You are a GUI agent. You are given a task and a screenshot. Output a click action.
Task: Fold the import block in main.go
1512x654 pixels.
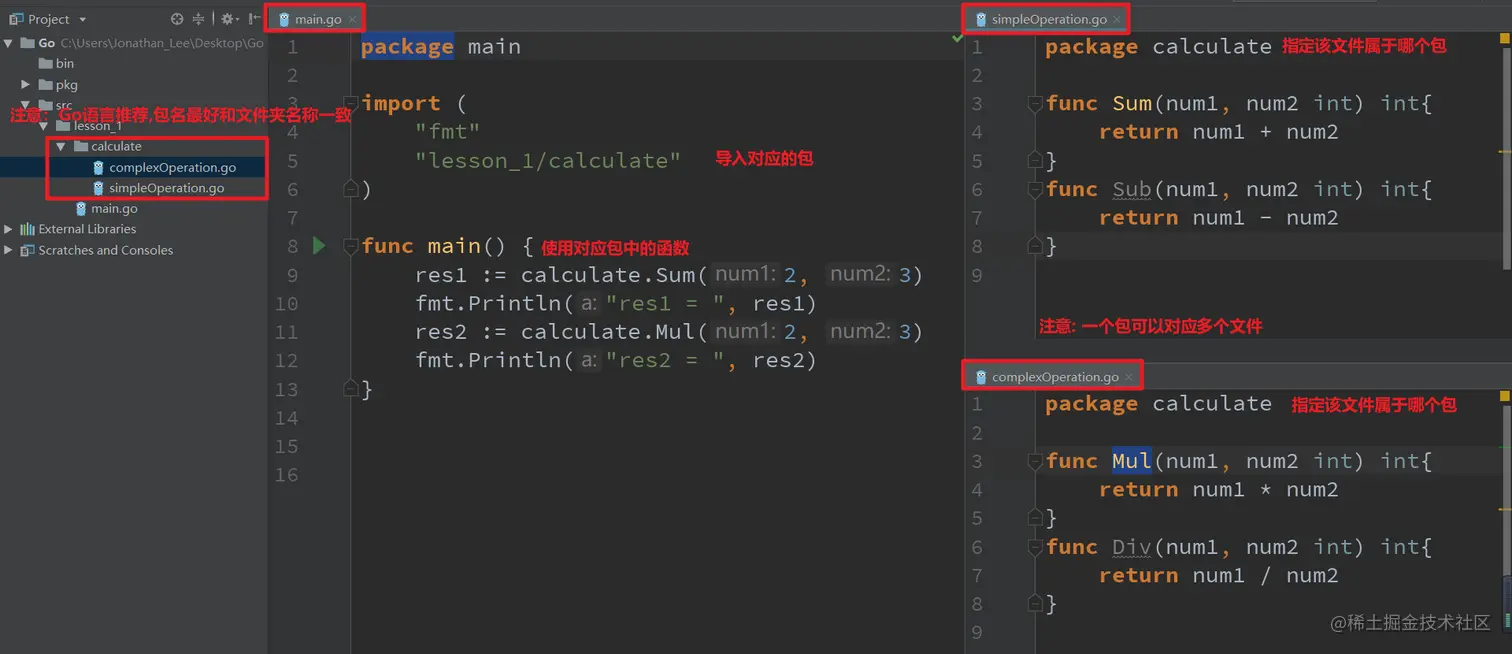[351, 103]
